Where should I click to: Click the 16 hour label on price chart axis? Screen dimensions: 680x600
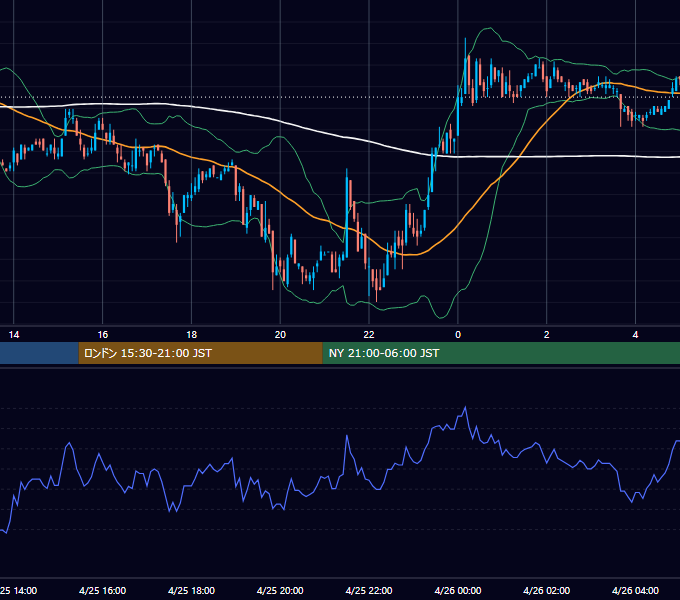tap(102, 335)
